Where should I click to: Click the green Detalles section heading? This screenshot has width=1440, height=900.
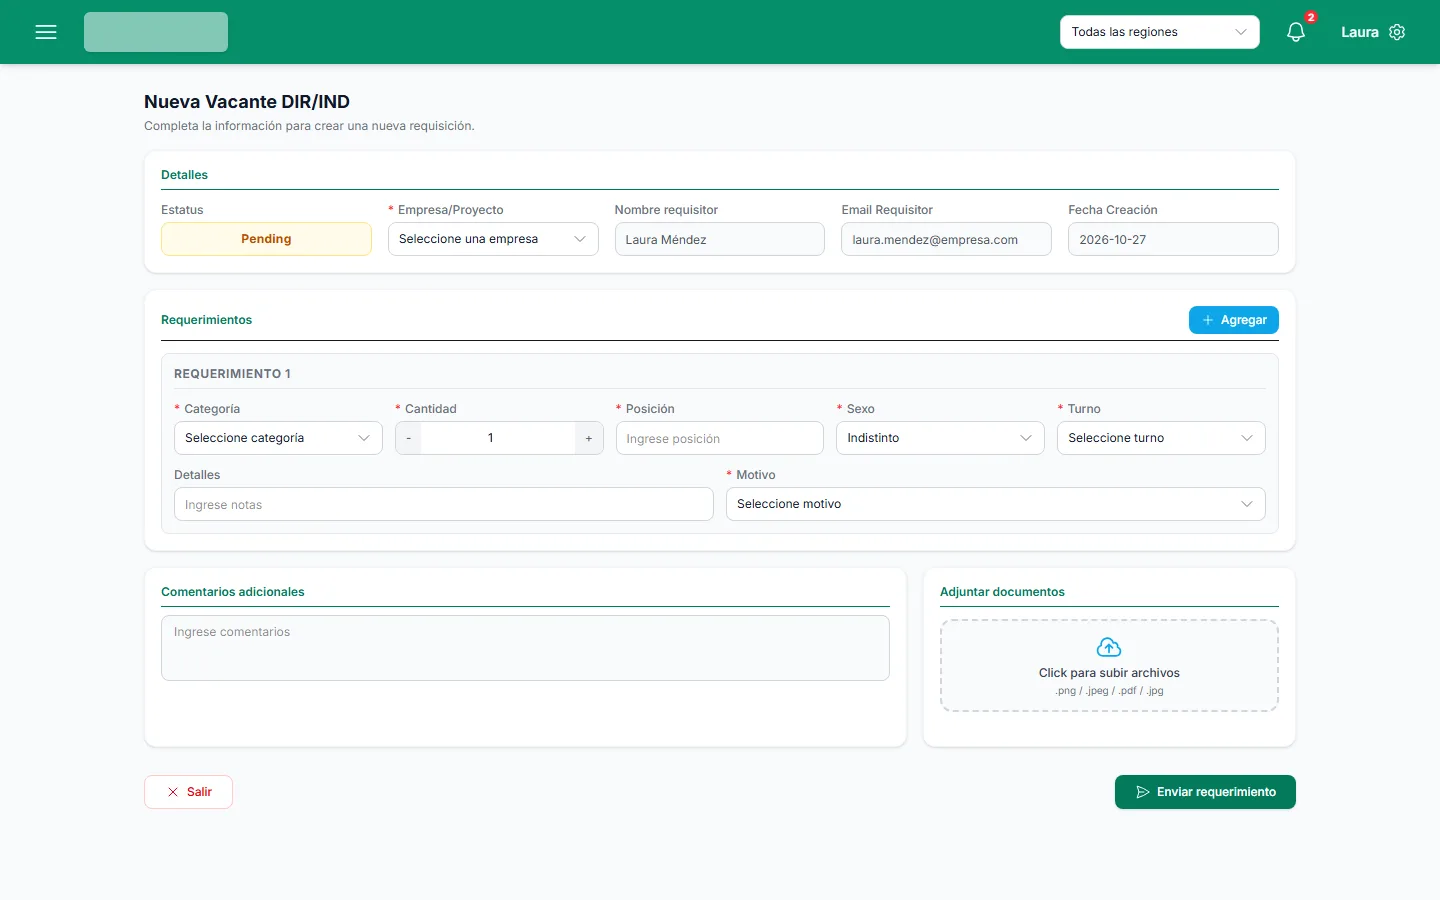click(184, 175)
